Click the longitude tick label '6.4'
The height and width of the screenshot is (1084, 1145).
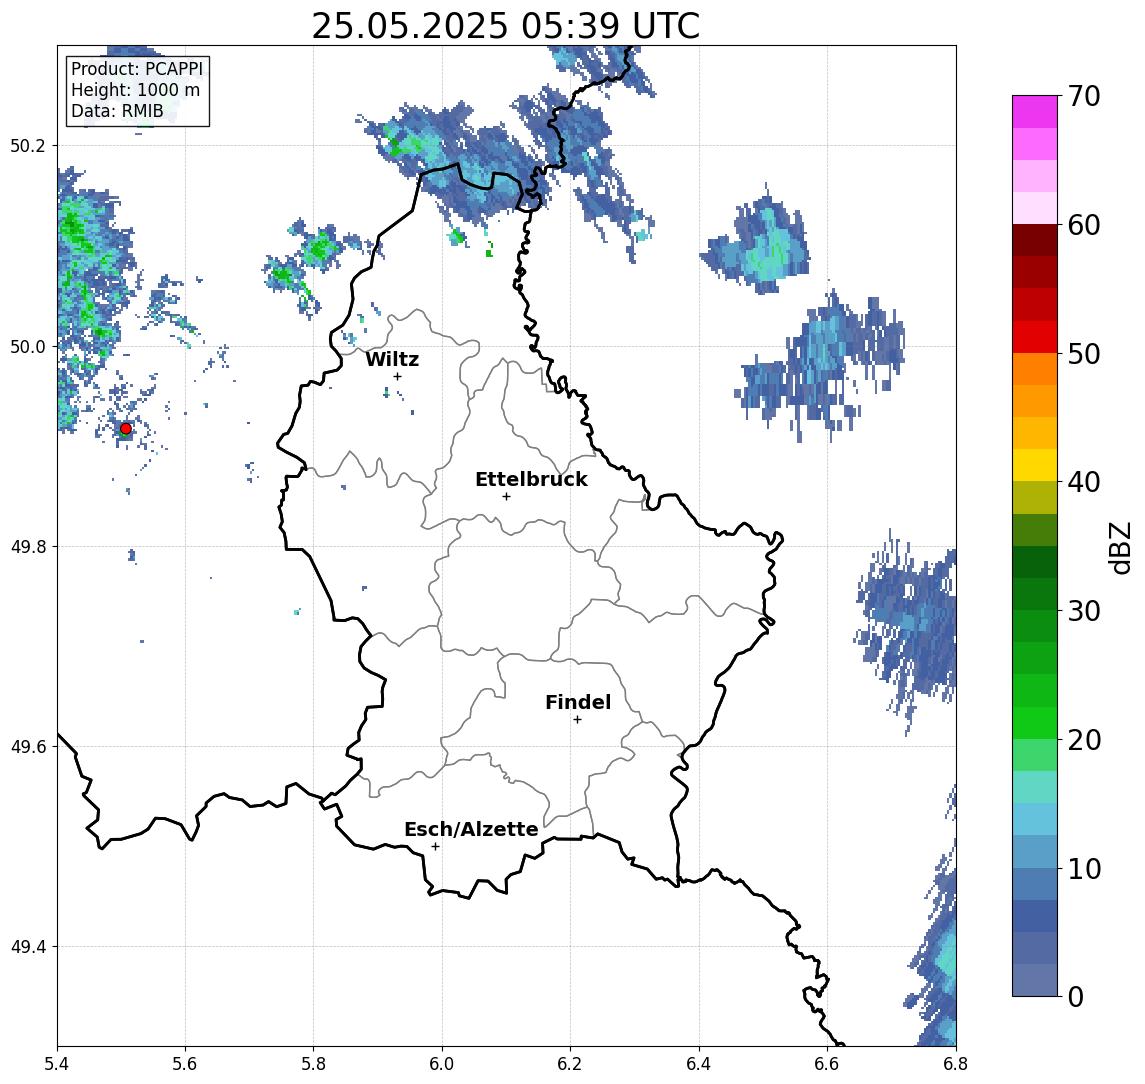click(x=699, y=1064)
